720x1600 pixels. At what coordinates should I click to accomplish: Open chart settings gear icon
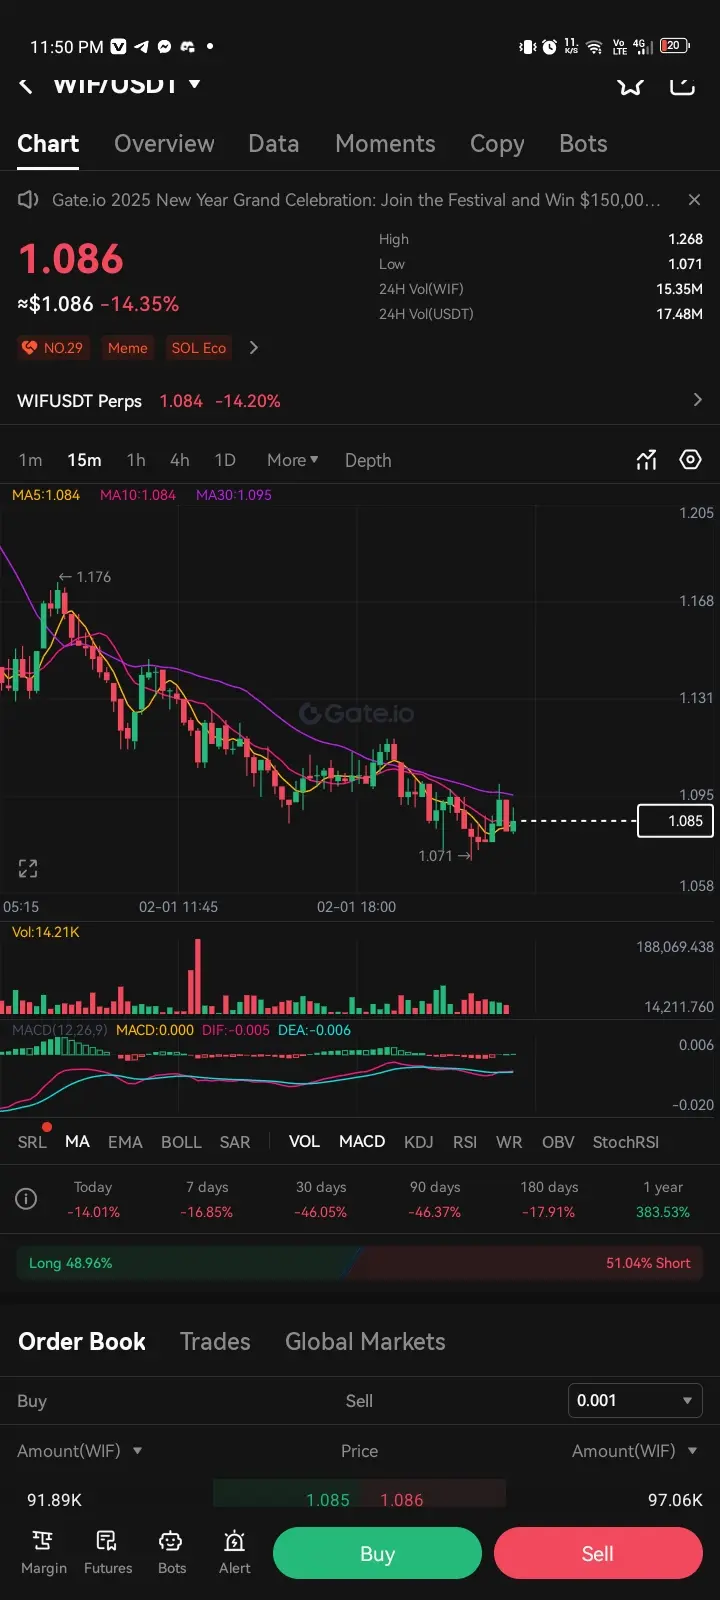[690, 460]
